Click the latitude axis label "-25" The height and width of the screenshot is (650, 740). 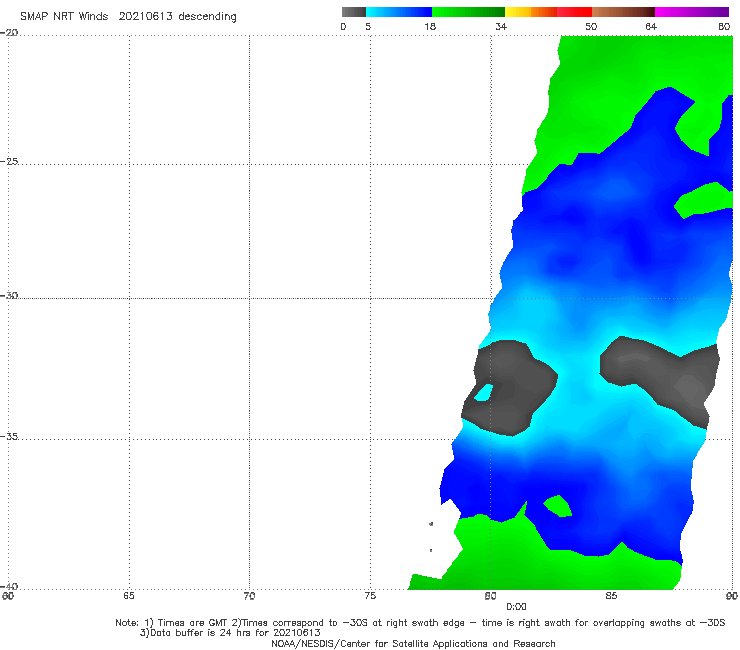[x=9, y=161]
